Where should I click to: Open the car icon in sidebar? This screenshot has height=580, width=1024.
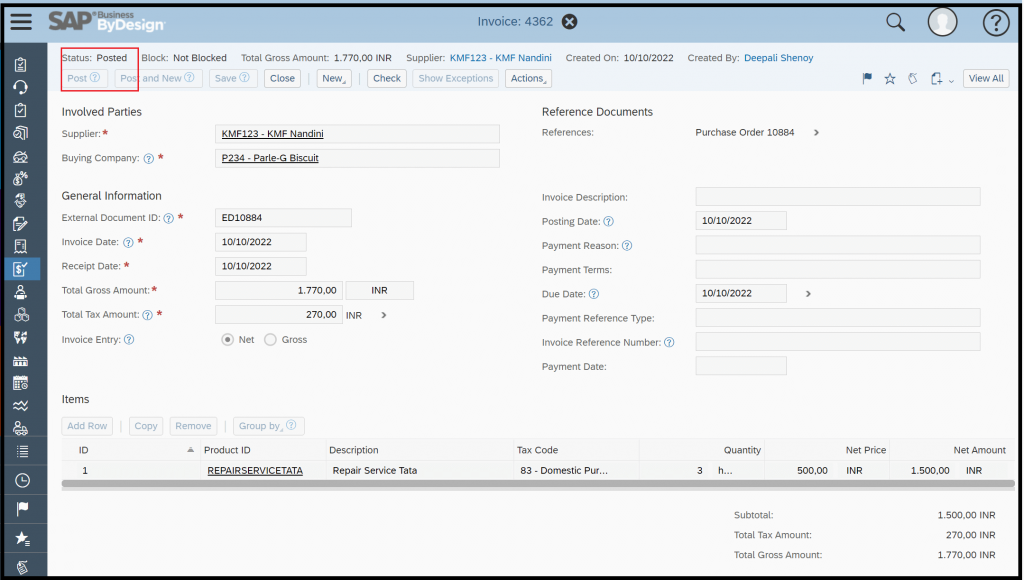(x=21, y=157)
